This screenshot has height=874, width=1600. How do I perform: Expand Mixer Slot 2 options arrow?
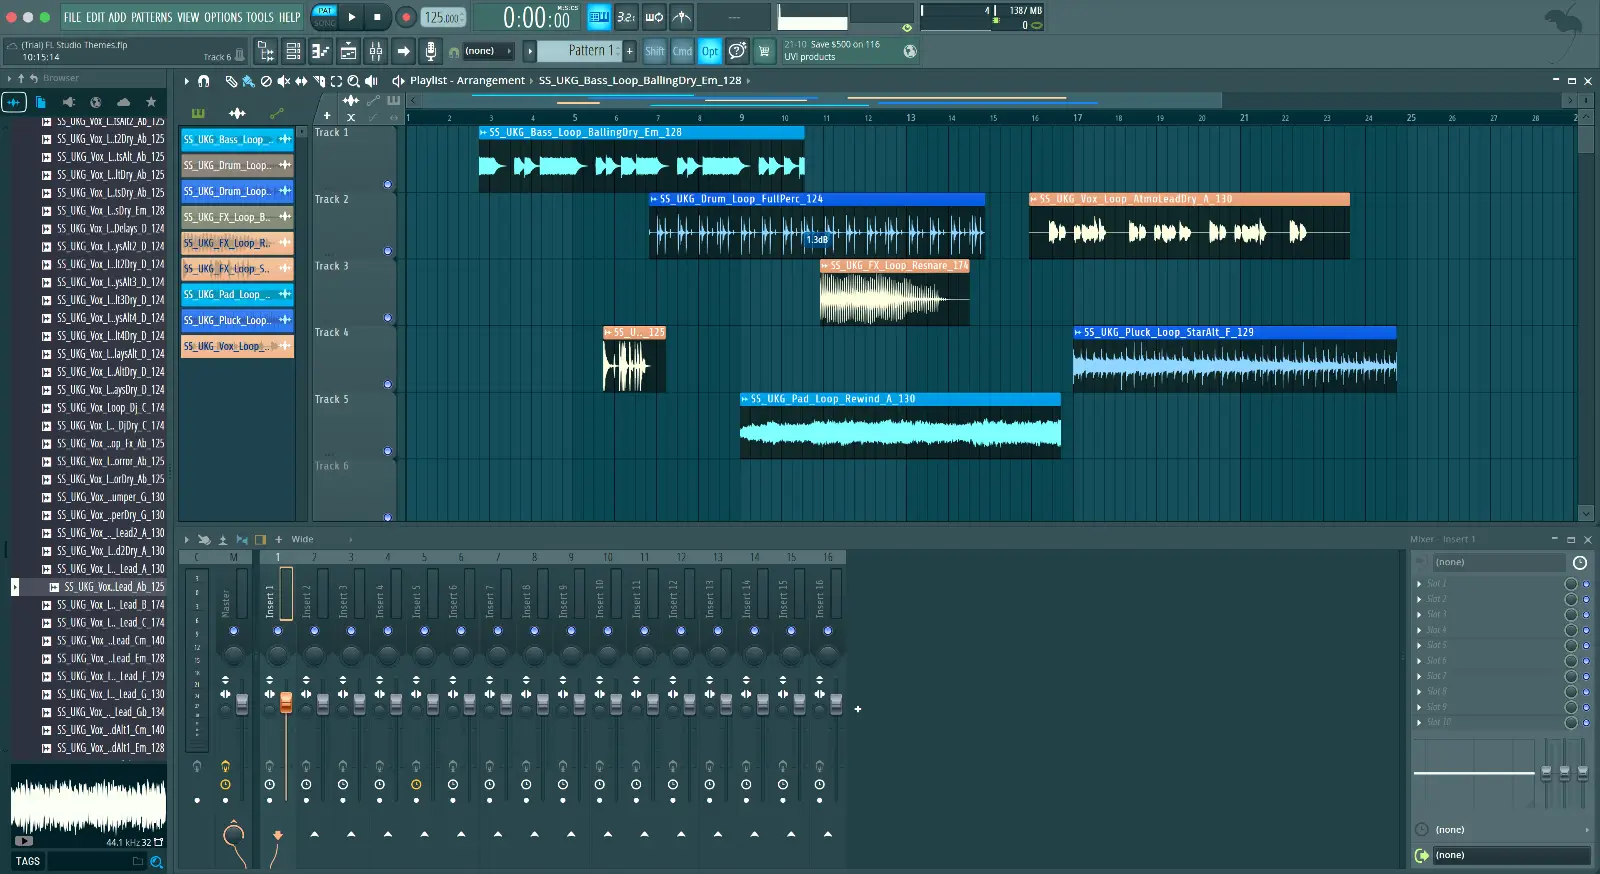click(1419, 599)
